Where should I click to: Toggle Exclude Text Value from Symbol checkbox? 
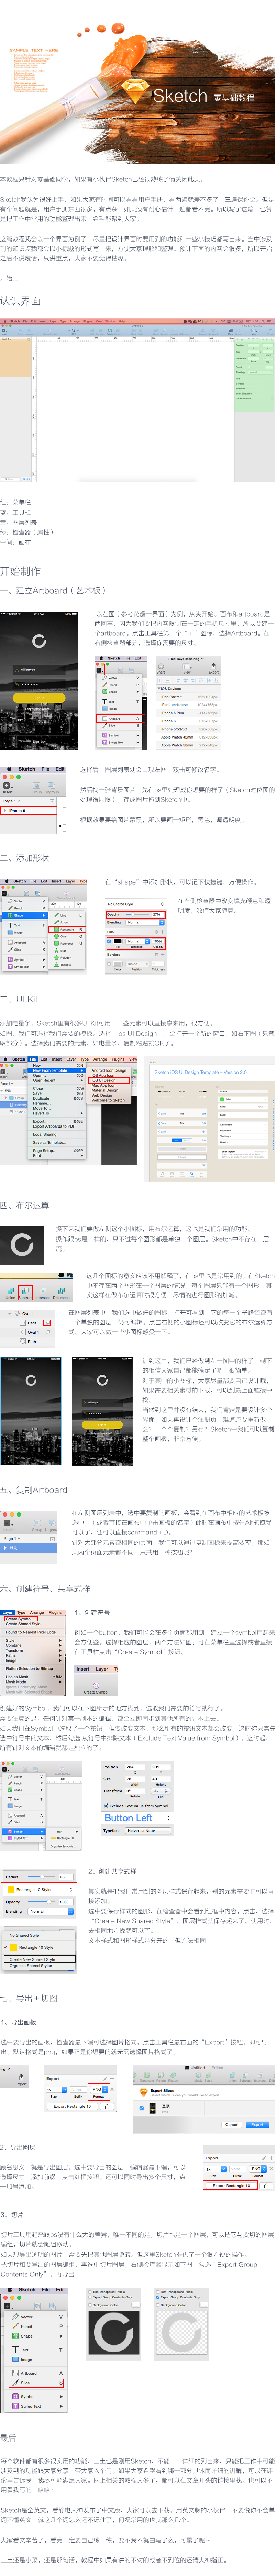click(x=106, y=1806)
